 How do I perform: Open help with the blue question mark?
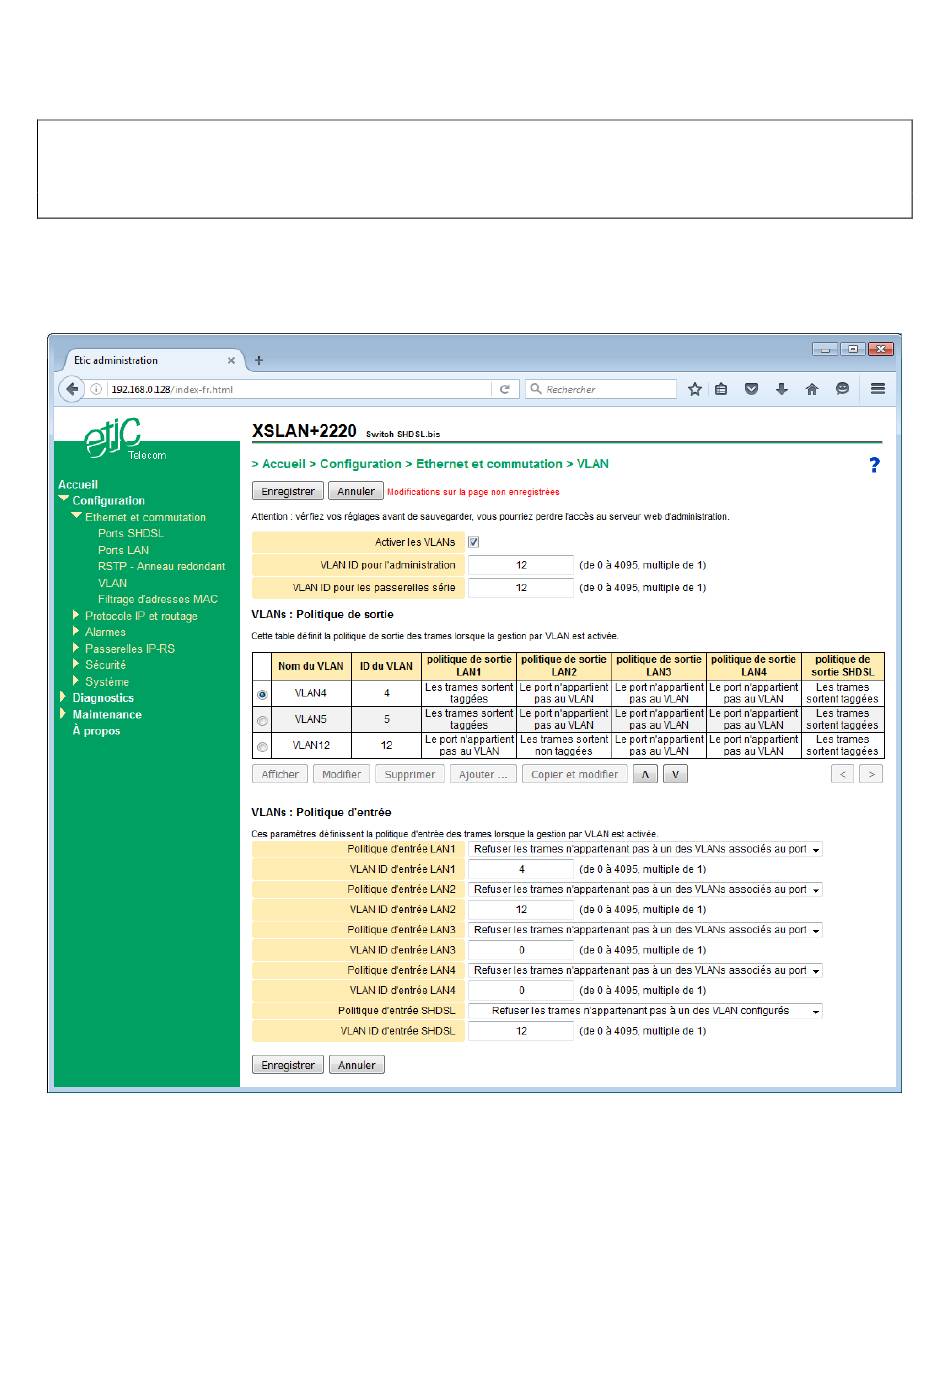tap(874, 465)
